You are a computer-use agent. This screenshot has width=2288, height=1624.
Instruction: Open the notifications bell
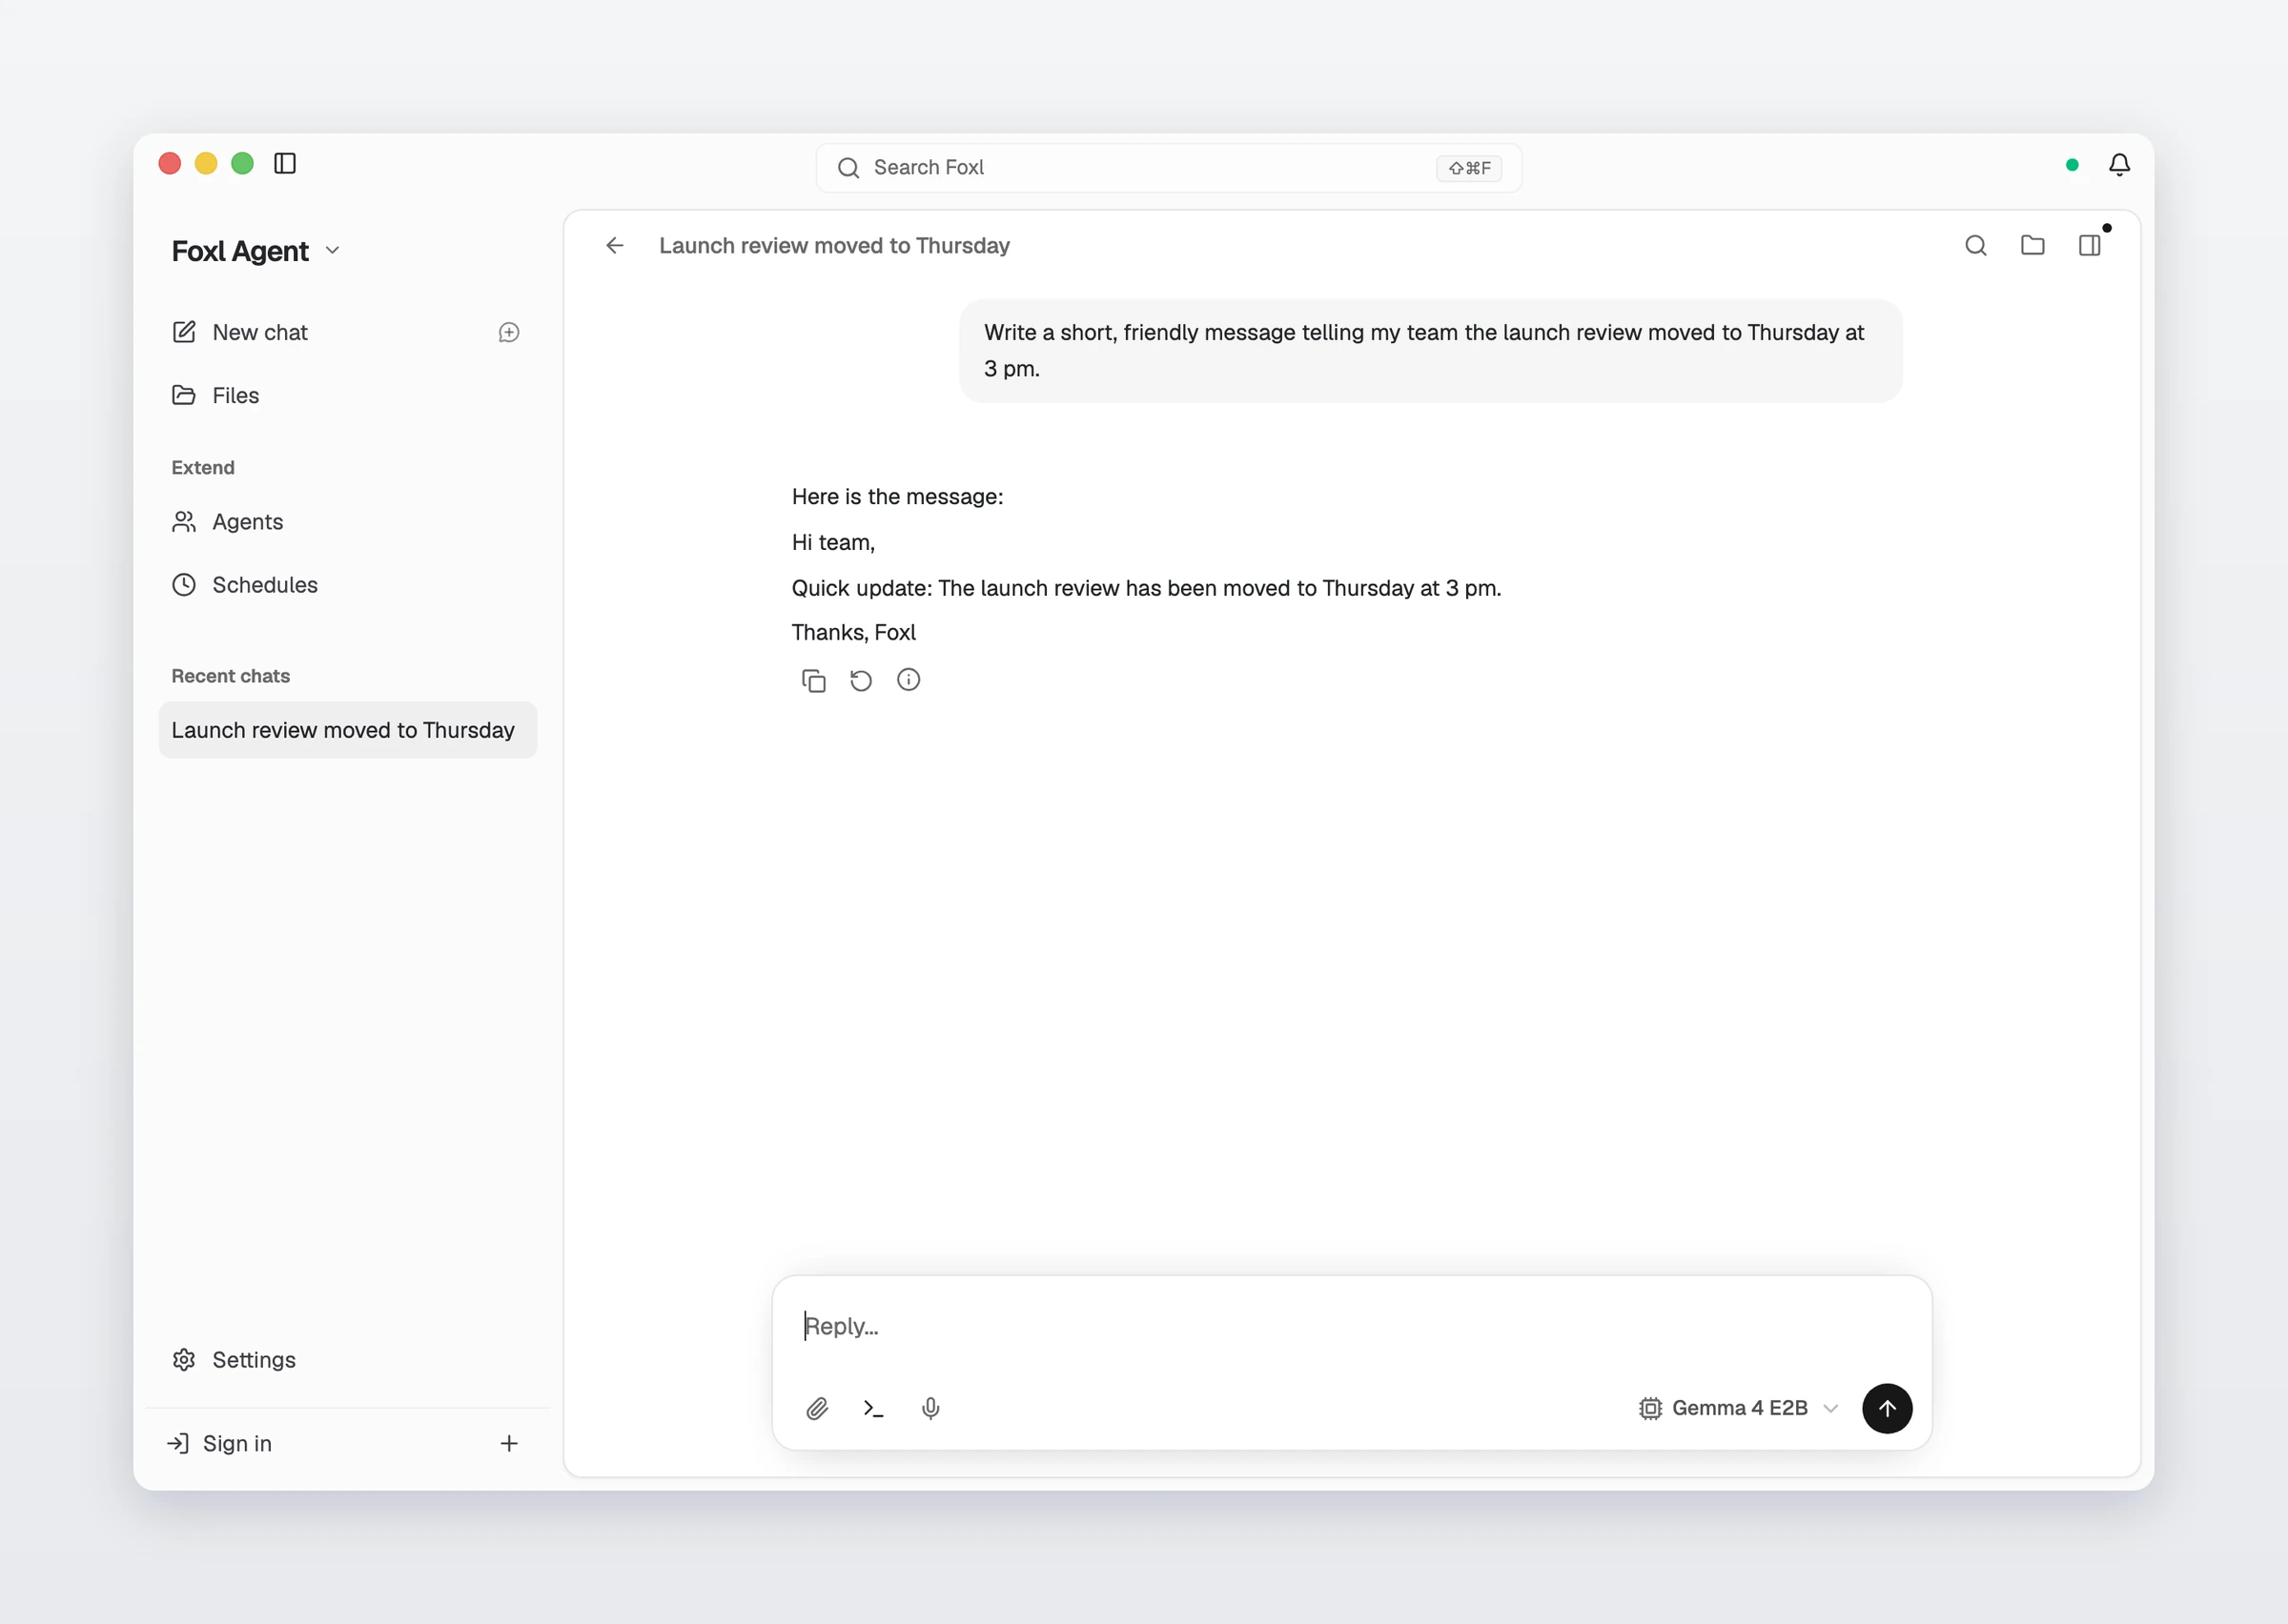[x=2119, y=165]
